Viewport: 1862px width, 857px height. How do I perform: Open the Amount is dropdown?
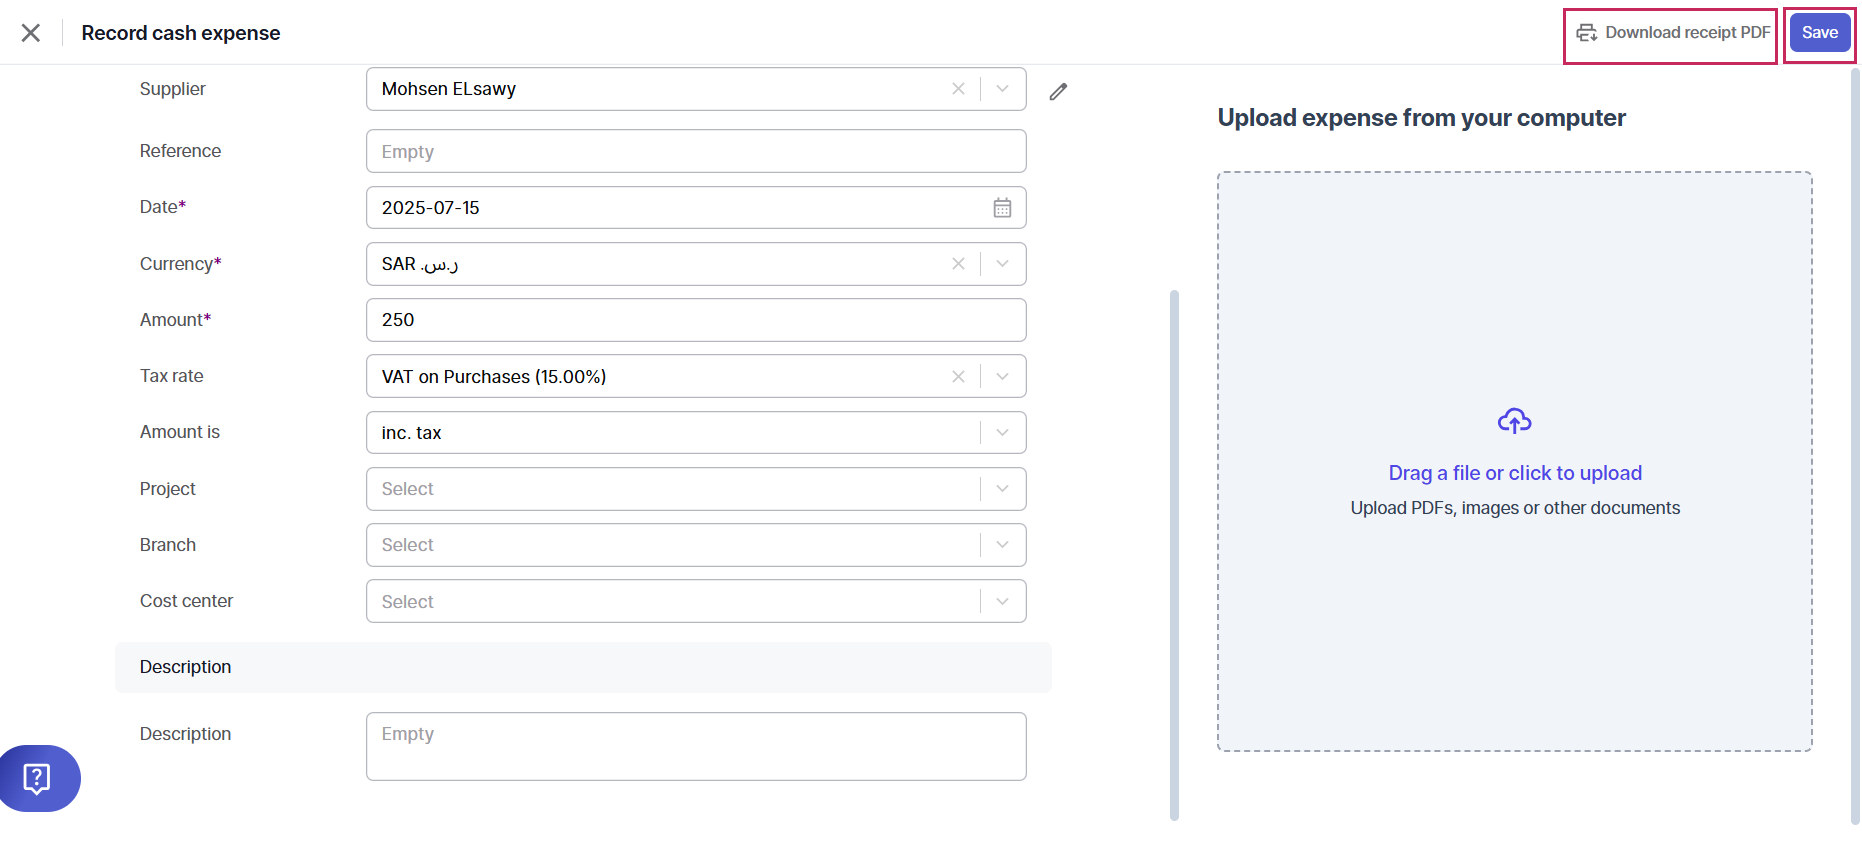(x=1003, y=433)
